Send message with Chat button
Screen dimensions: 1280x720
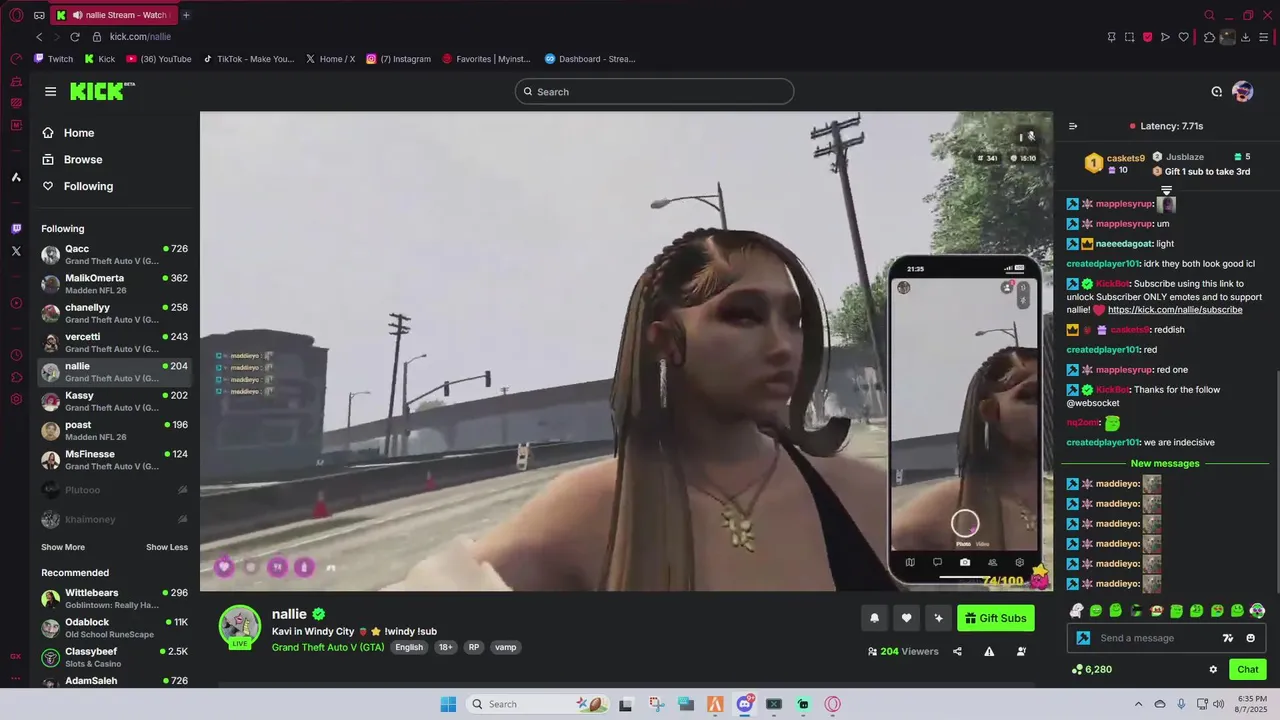1248,670
